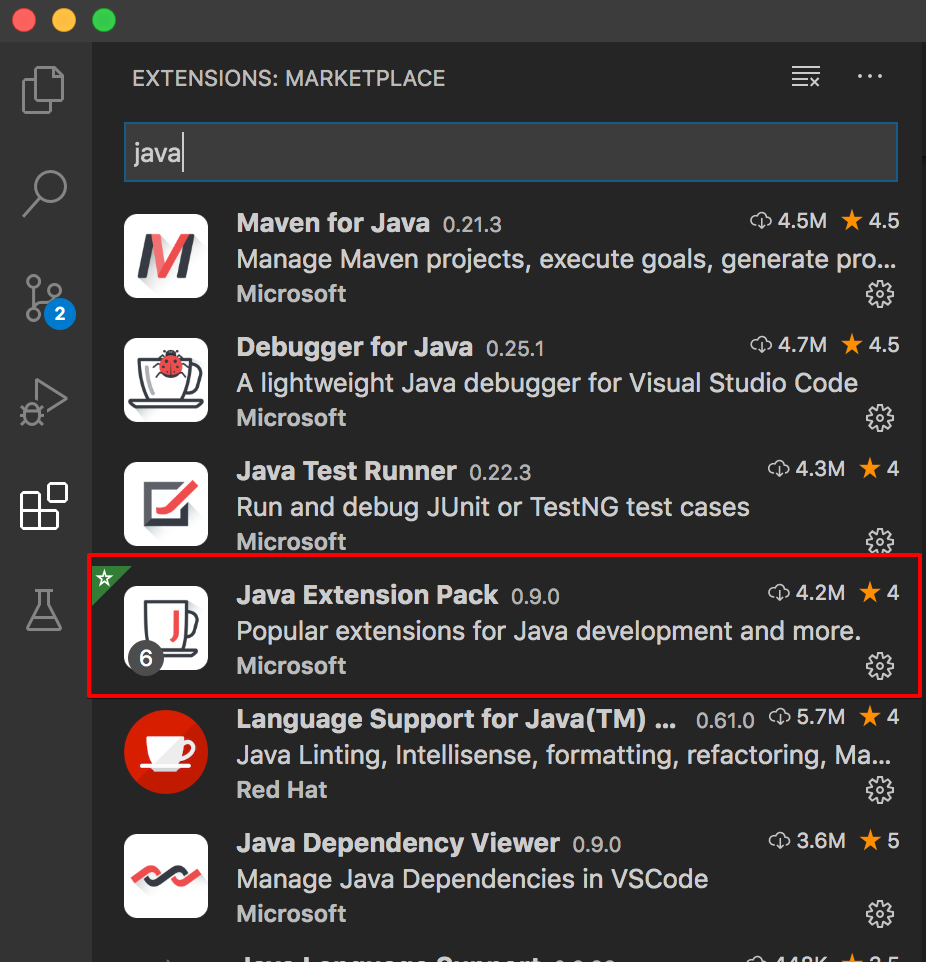Click the Java Extension Pack cup icon
Screen dimensions: 927x962
tap(166, 628)
